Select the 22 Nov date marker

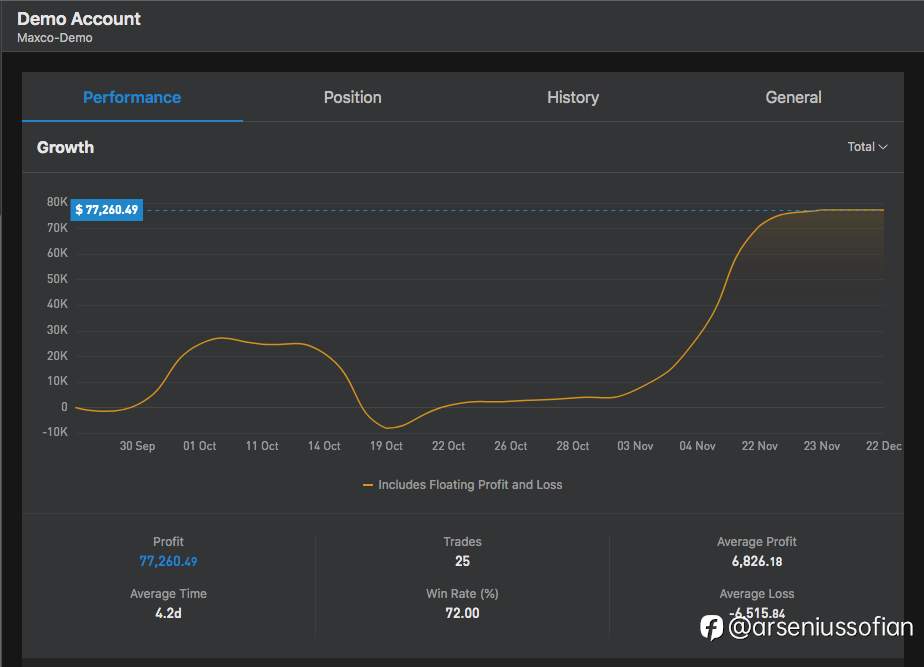coord(759,446)
